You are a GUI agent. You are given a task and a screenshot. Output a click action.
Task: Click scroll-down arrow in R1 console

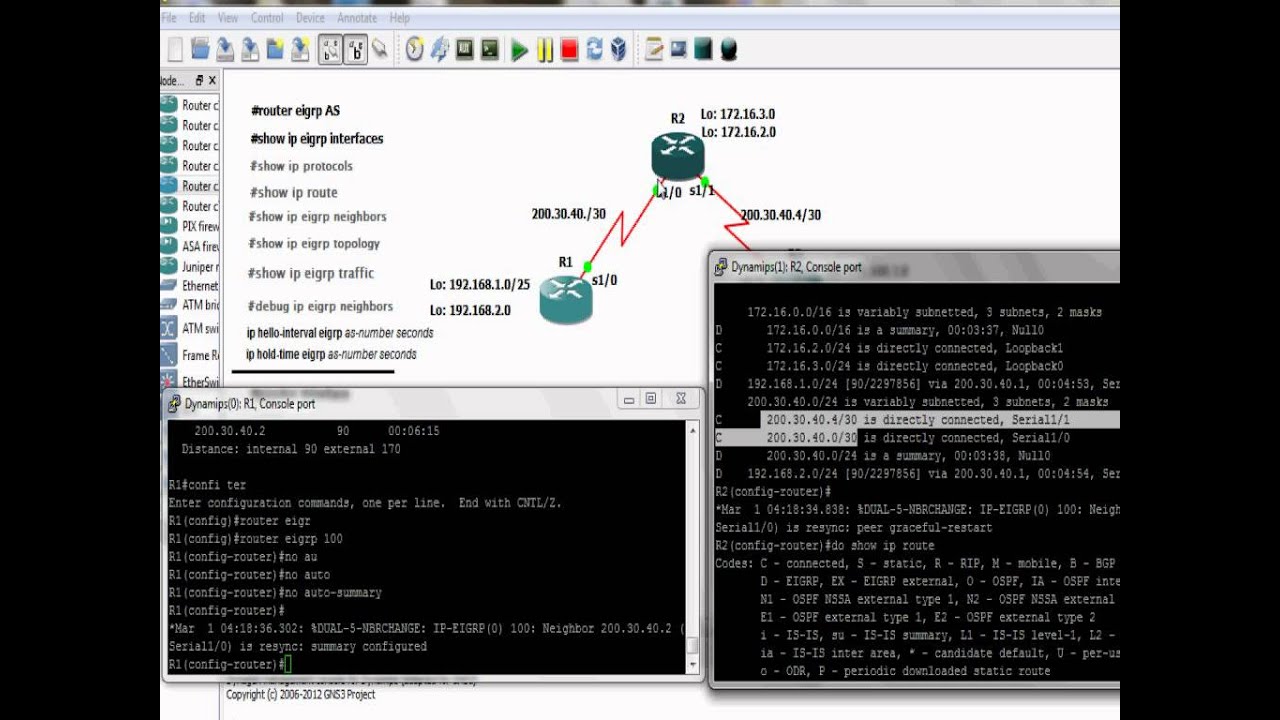pyautogui.click(x=693, y=665)
